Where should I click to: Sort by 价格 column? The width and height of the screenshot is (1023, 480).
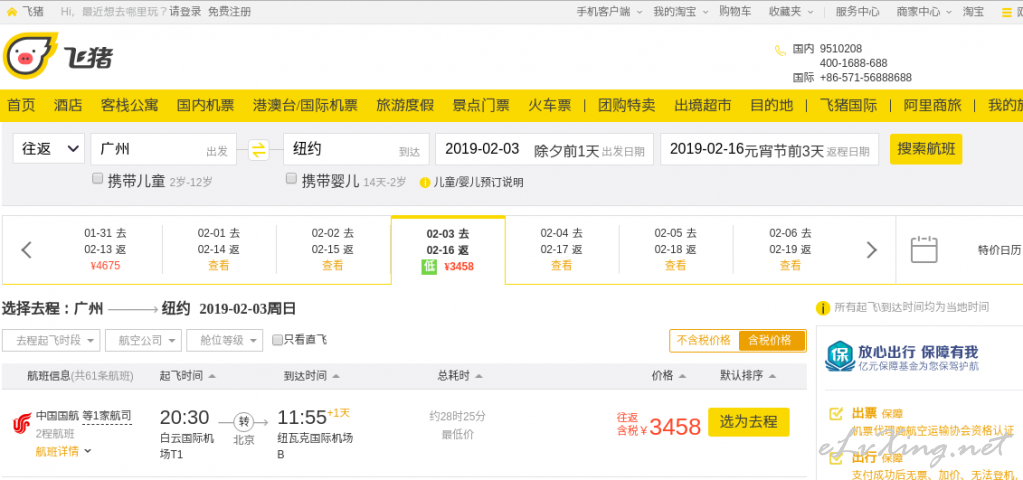669,376
